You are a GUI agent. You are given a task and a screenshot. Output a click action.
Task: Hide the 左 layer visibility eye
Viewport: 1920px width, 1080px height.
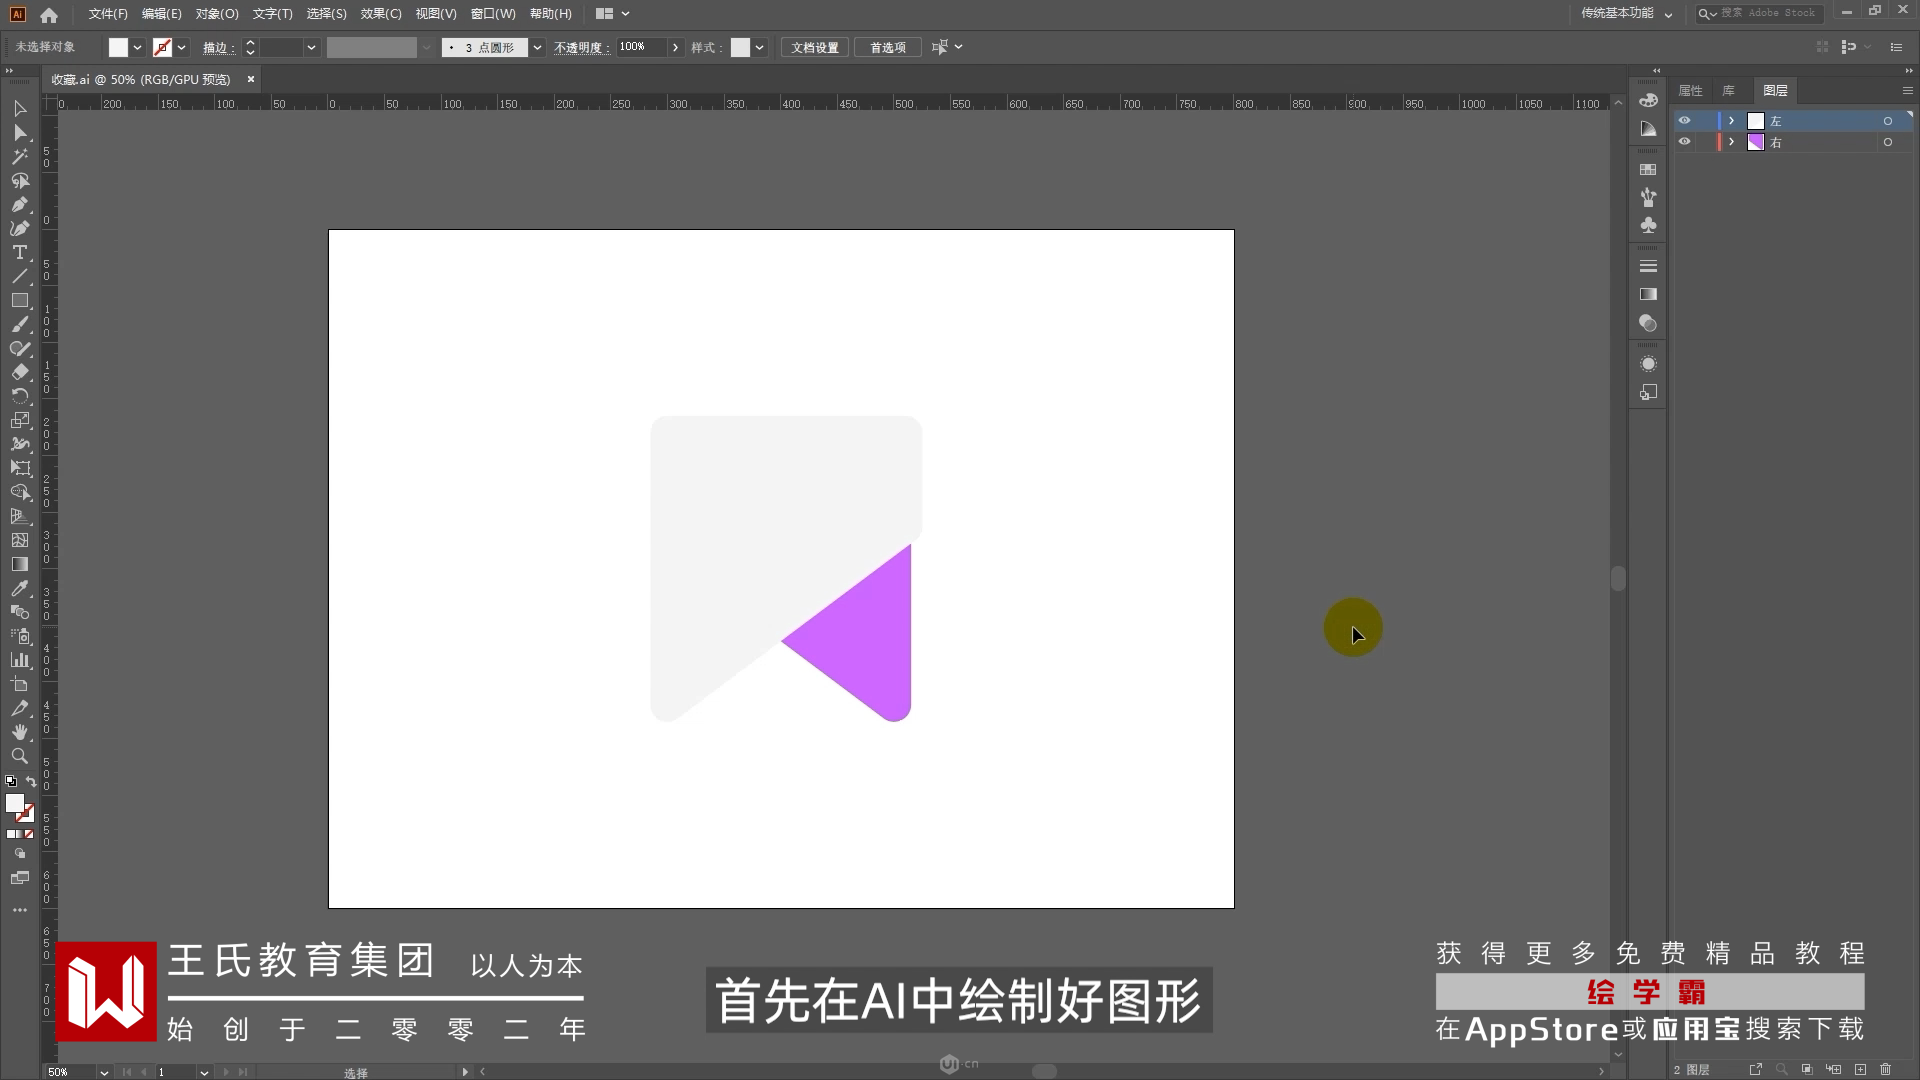(x=1684, y=121)
